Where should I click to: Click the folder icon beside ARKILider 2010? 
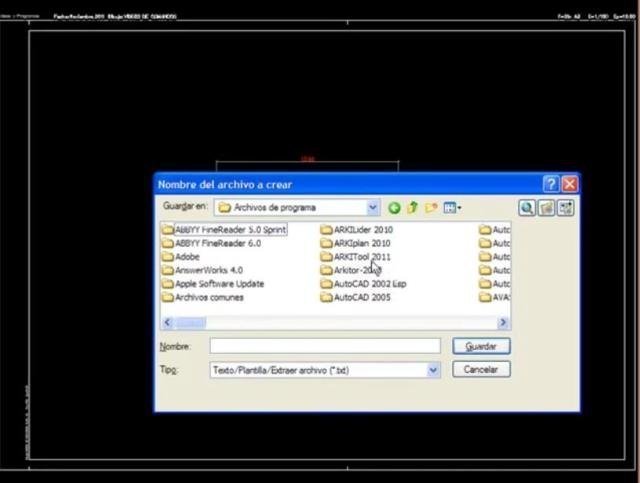(x=326, y=229)
